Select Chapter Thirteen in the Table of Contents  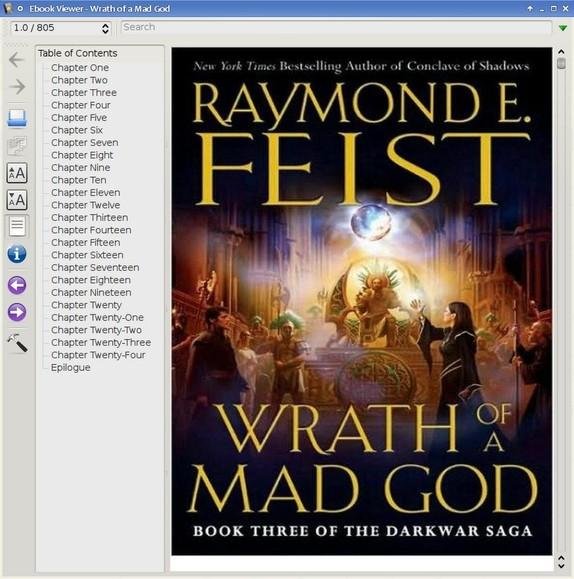click(89, 217)
